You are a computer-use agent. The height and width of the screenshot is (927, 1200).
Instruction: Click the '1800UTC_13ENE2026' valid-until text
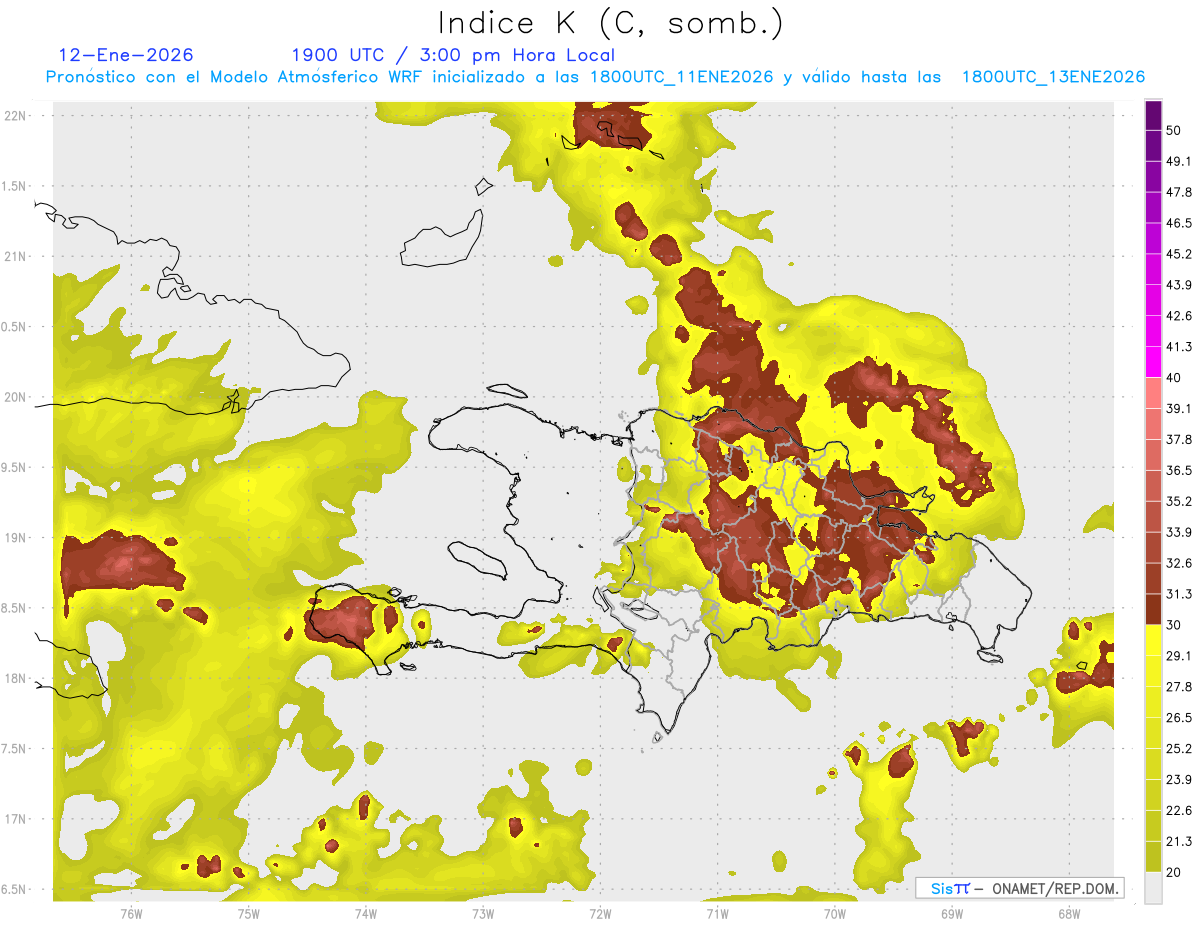[x=1052, y=77]
